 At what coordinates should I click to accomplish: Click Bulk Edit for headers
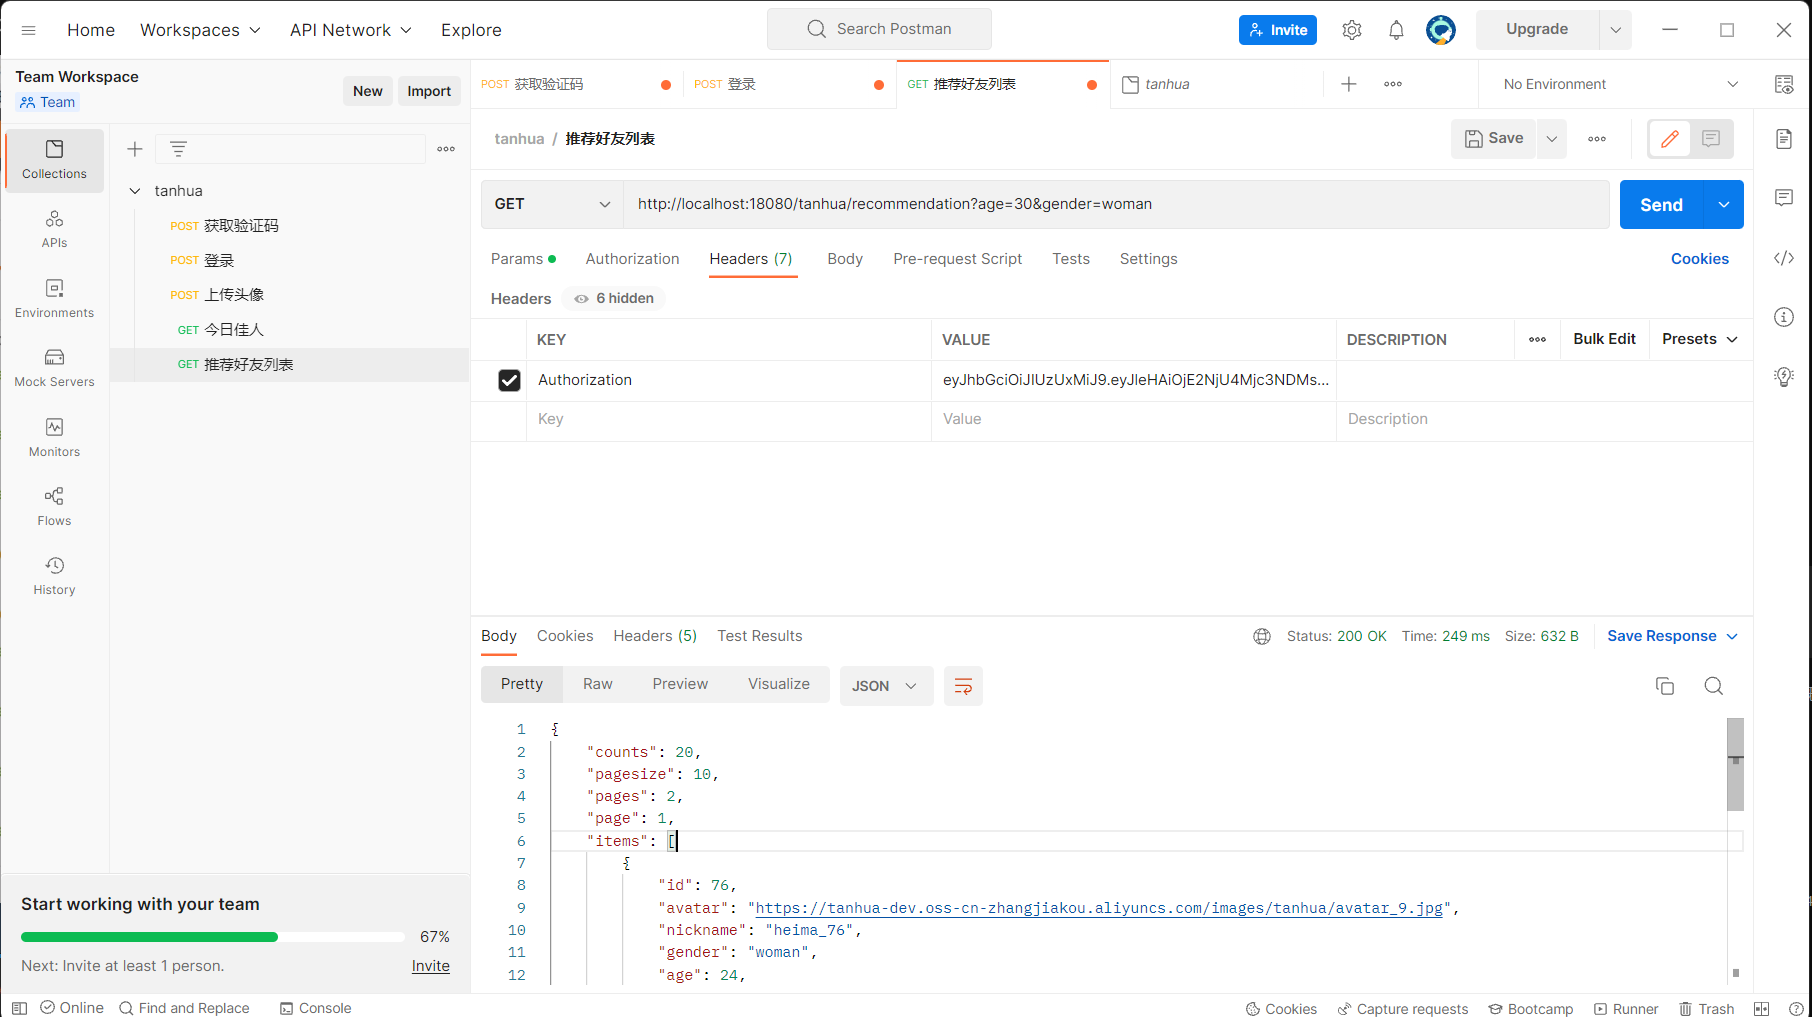pyautogui.click(x=1604, y=339)
